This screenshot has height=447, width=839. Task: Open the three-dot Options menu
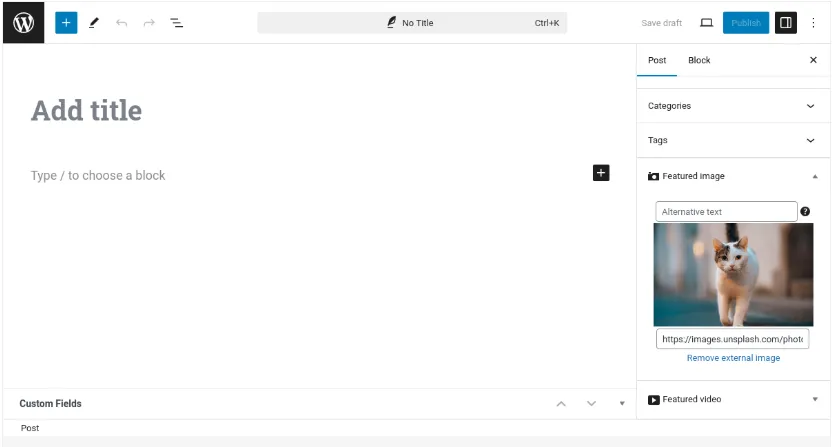[x=813, y=22]
